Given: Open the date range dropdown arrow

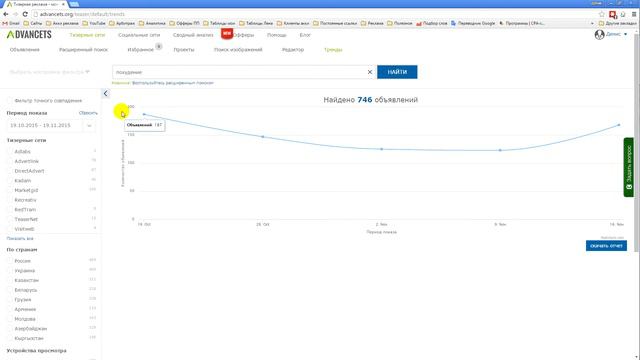Looking at the screenshot, I should [x=89, y=126].
